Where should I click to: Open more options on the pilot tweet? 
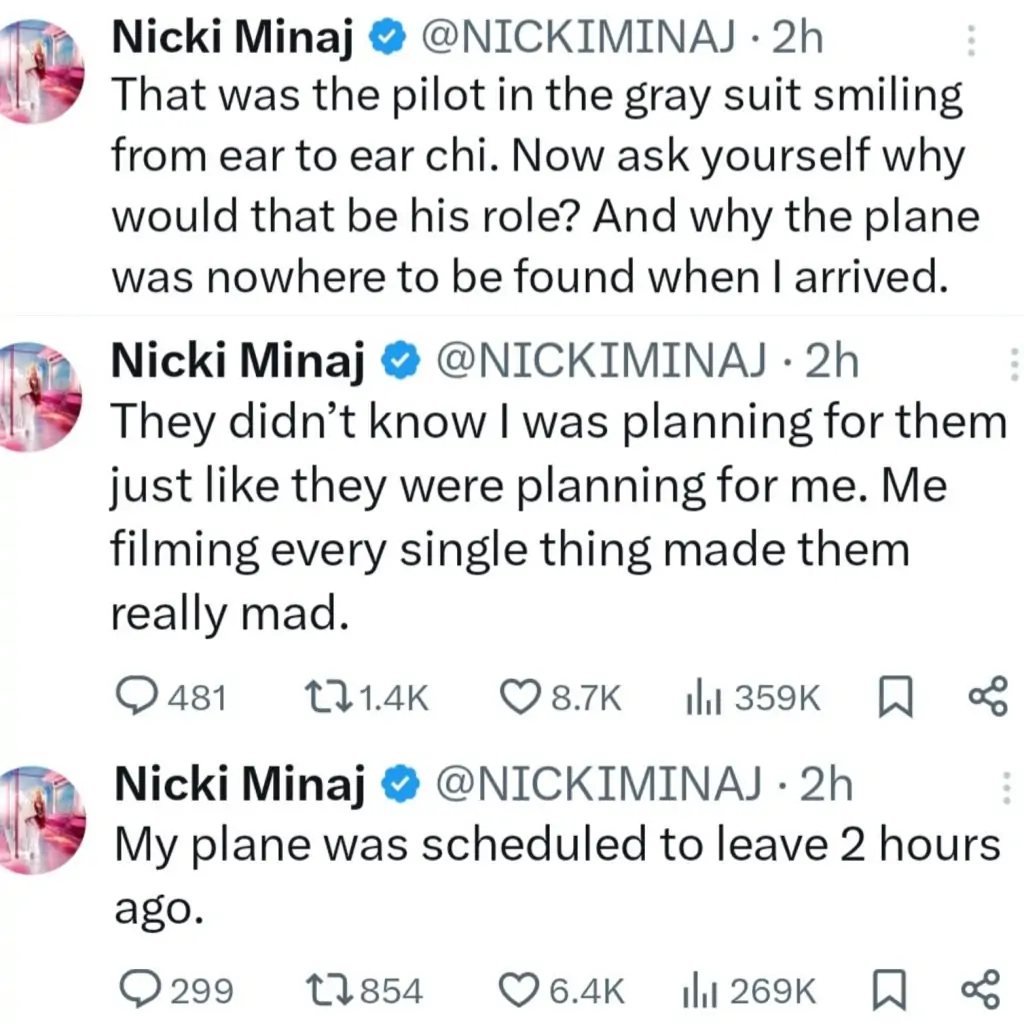coord(971,42)
